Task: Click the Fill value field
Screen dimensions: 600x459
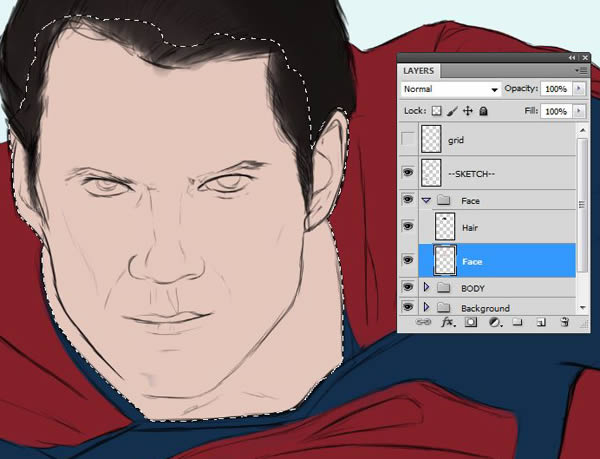Action: point(556,111)
